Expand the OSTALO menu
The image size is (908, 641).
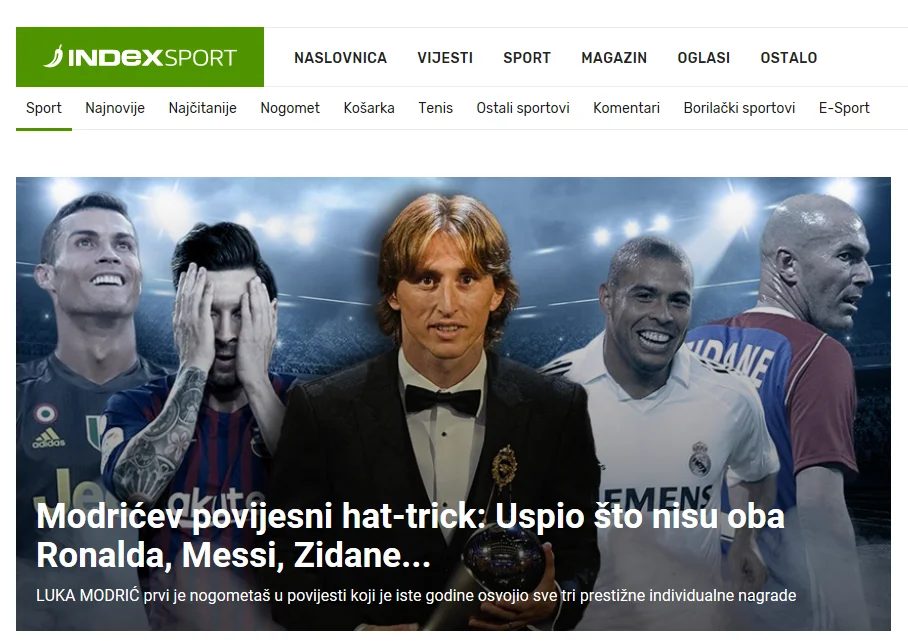[789, 58]
